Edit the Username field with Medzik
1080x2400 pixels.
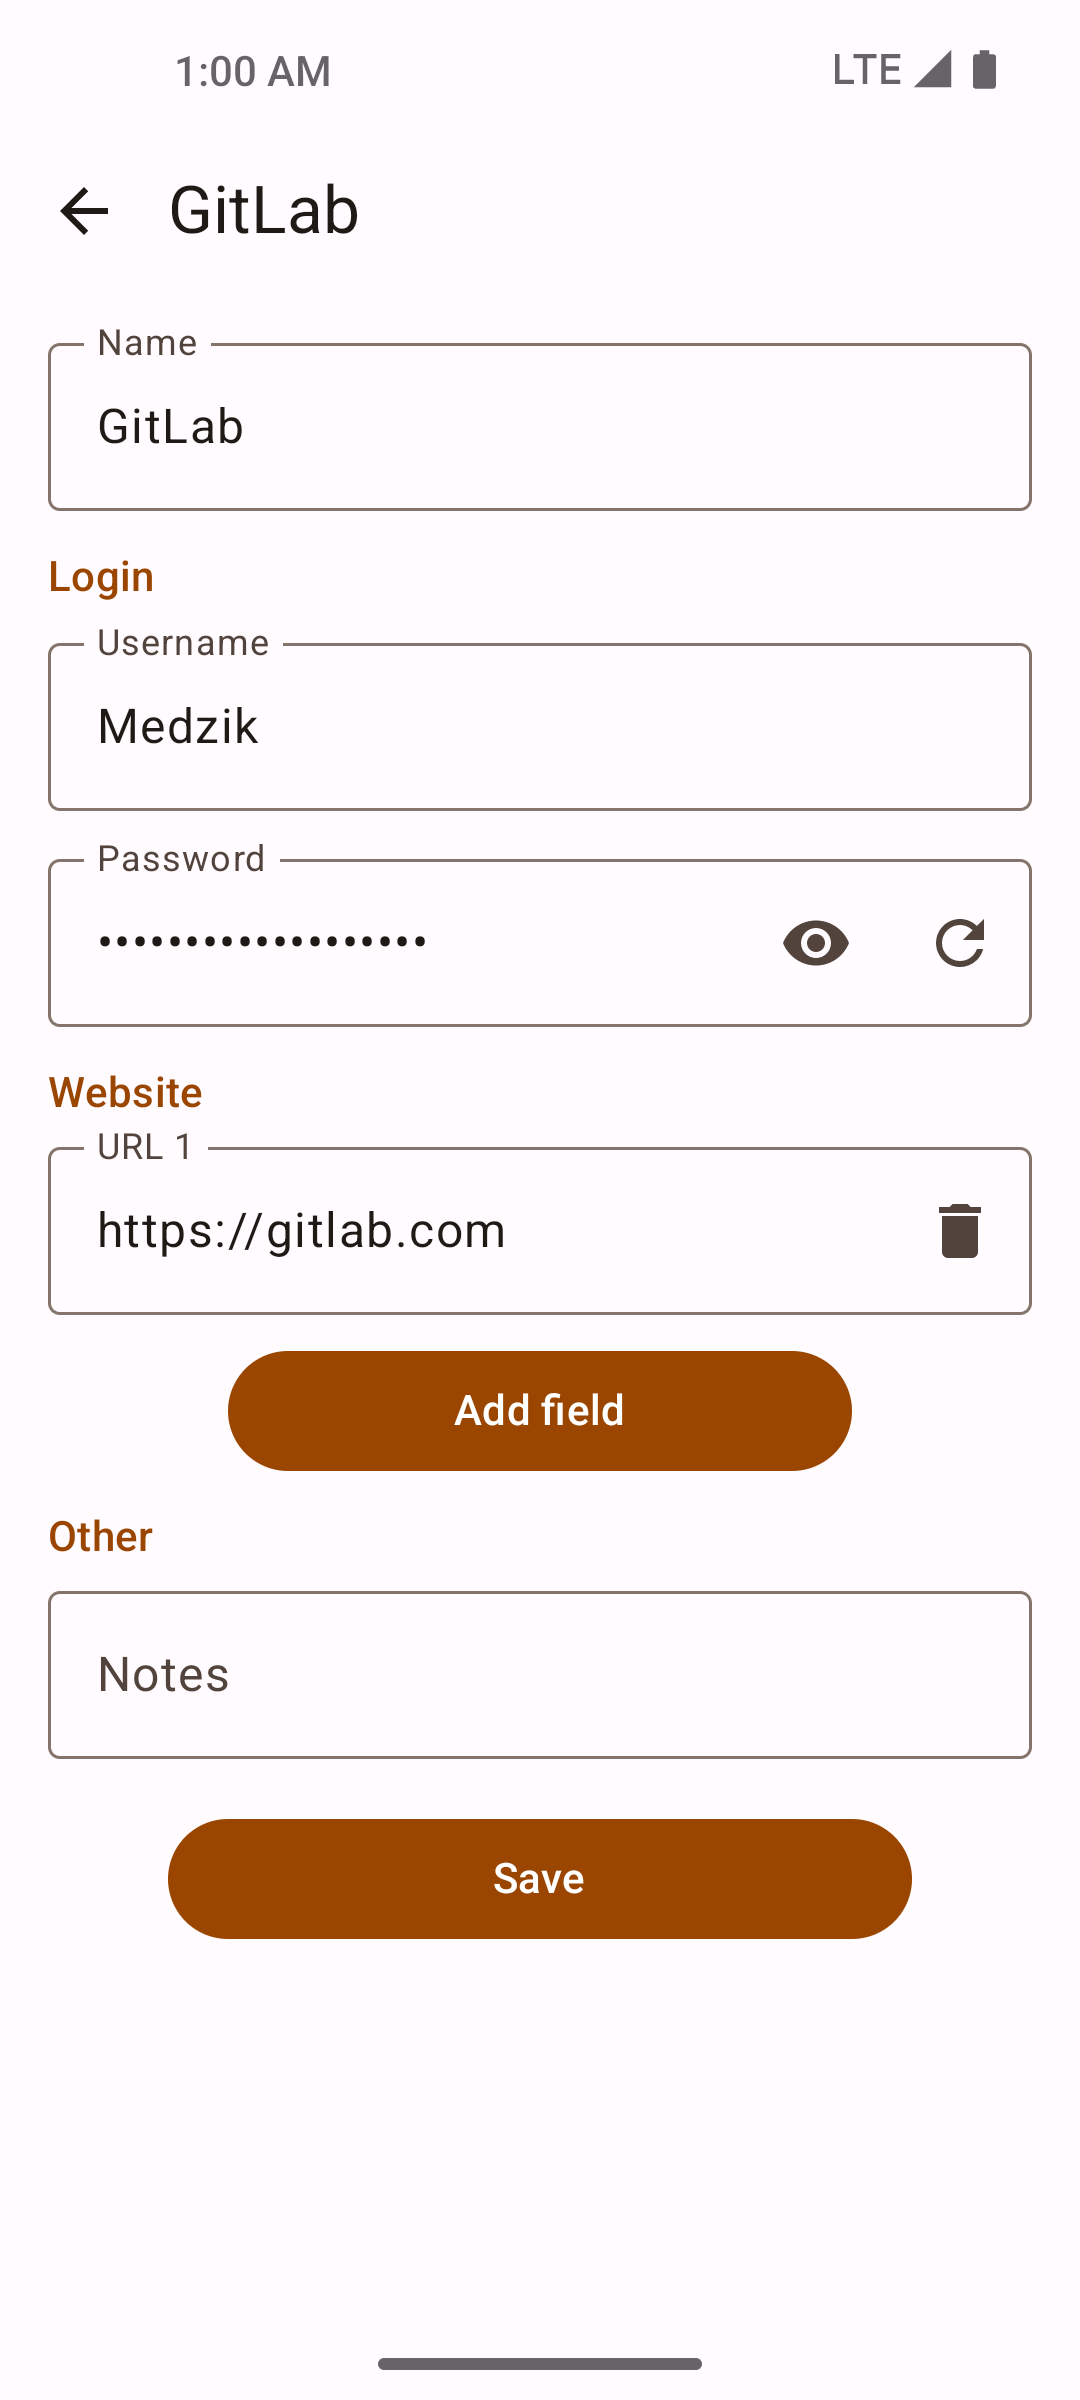coord(540,727)
